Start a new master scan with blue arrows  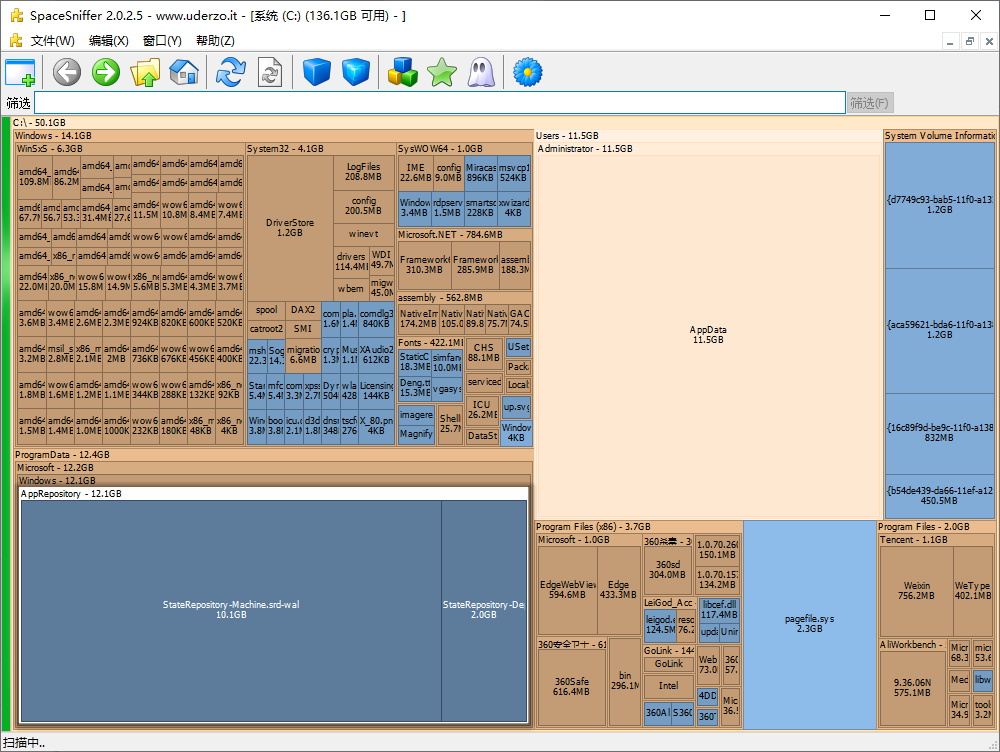tap(231, 72)
